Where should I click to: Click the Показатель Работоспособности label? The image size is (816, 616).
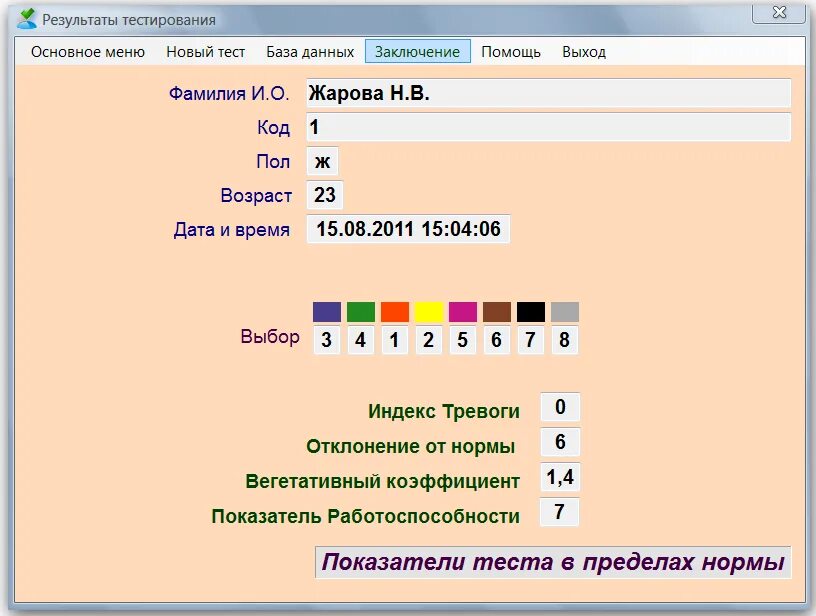[366, 516]
